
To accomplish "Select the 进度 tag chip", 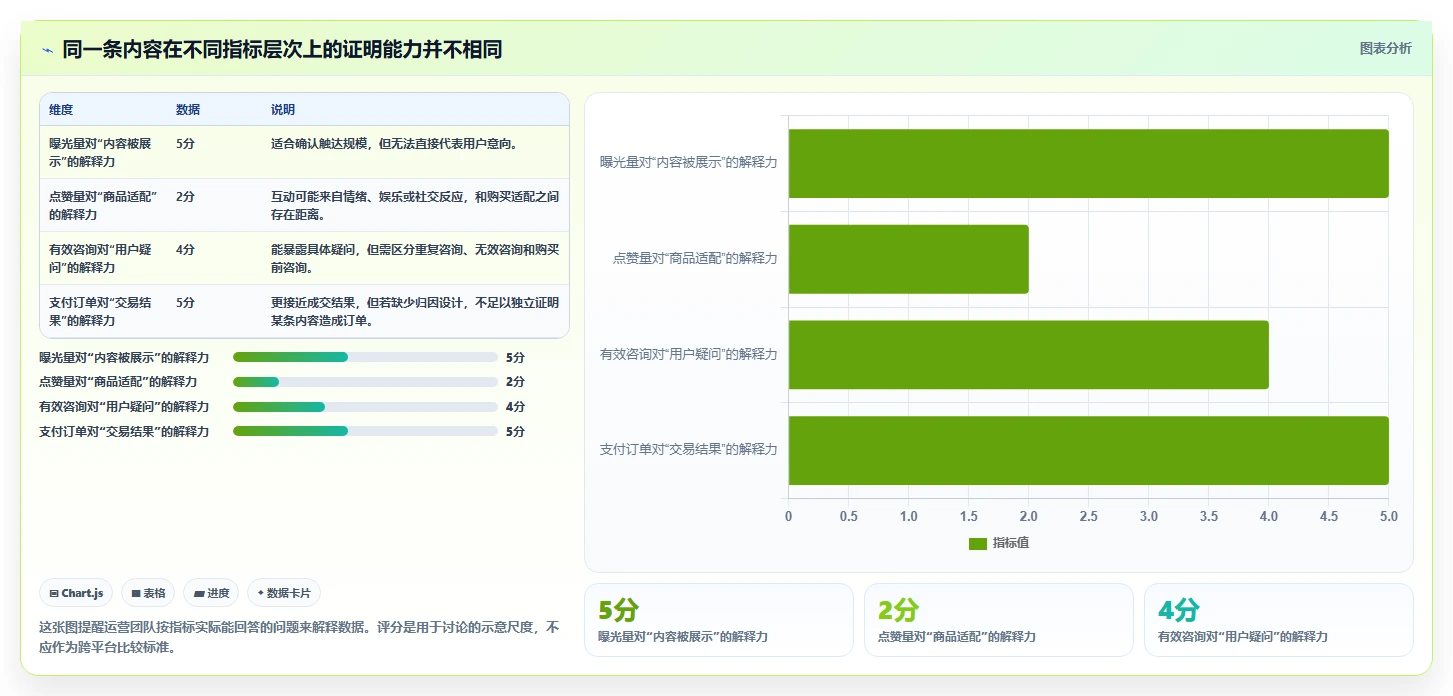I will coord(211,593).
